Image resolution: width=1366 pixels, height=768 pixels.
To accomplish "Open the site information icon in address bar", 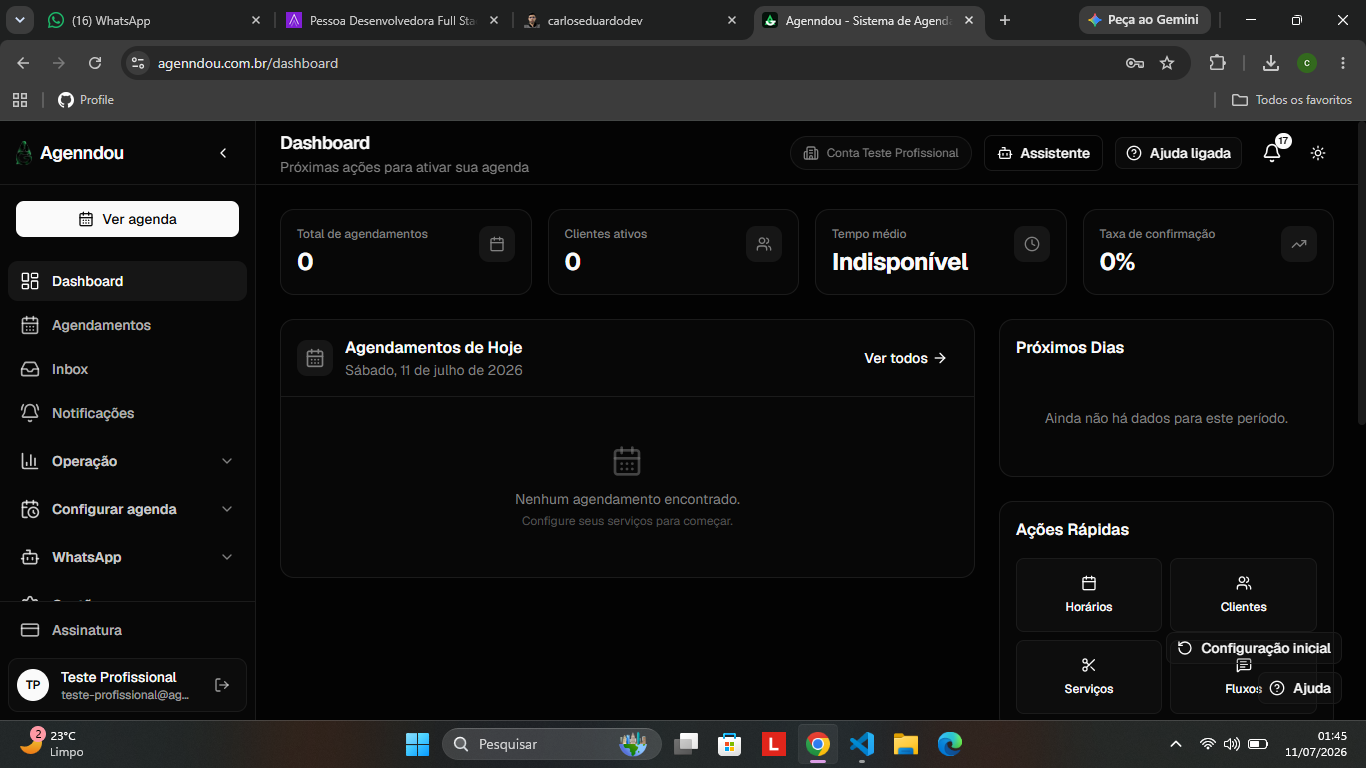I will 138,63.
